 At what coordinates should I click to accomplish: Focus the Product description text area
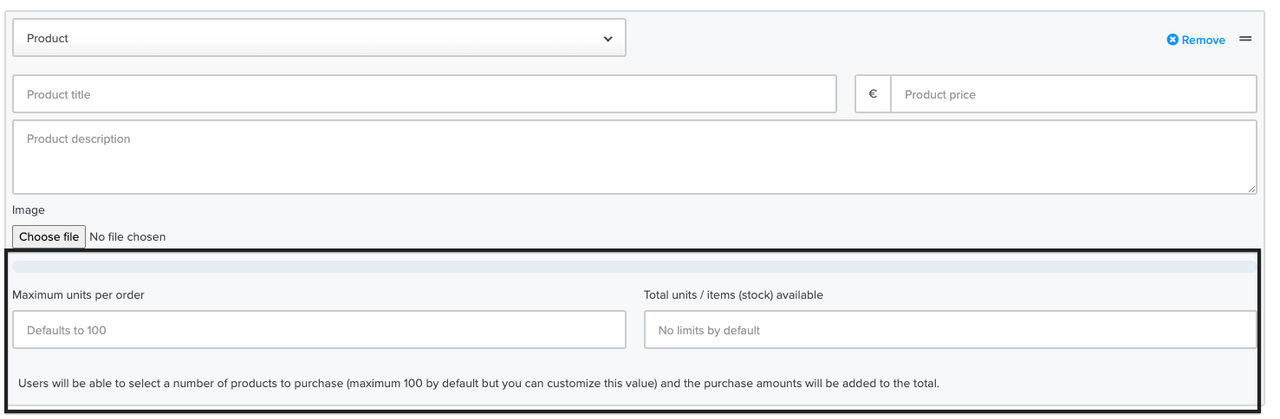[x=634, y=157]
